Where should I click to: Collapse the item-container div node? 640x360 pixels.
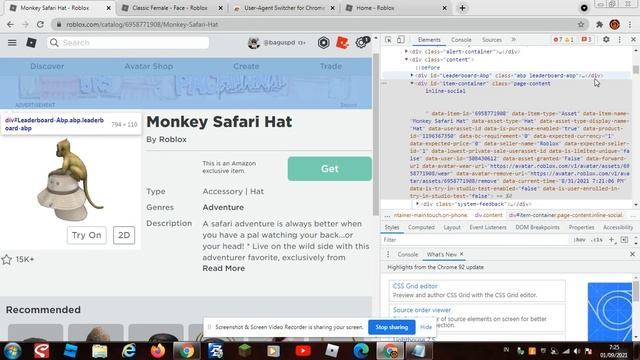[412, 83]
